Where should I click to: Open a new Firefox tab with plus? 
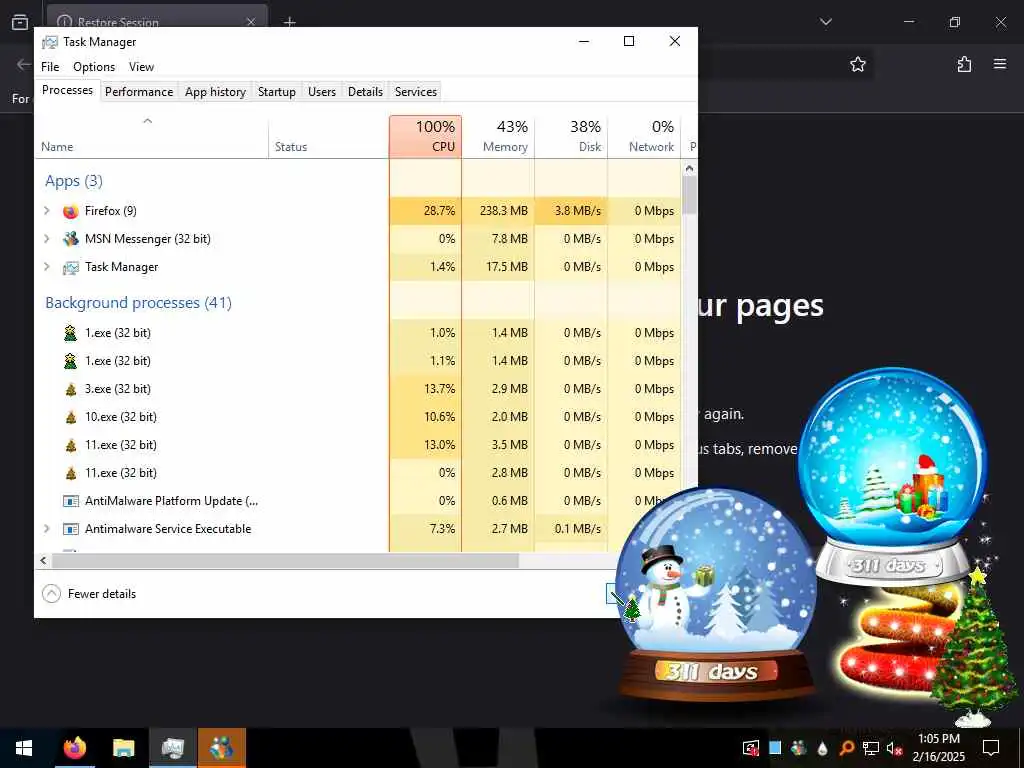290,22
